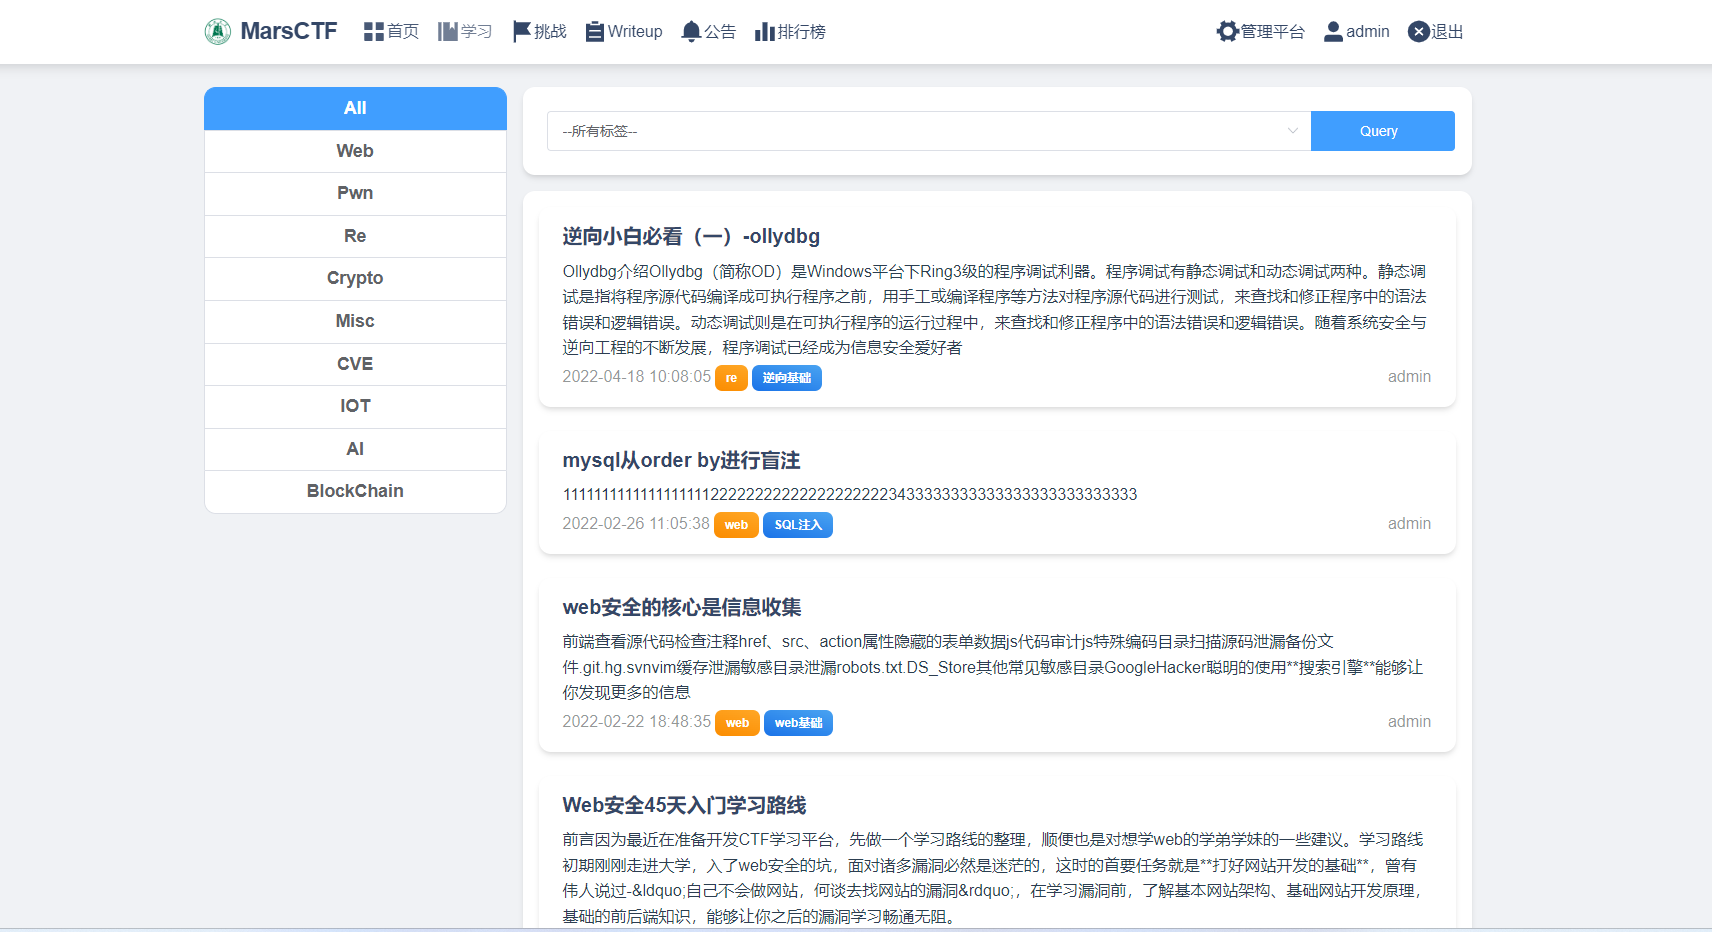Expand the tag select chevron arrow
Viewport: 1712px width, 932px height.
[x=1292, y=131]
